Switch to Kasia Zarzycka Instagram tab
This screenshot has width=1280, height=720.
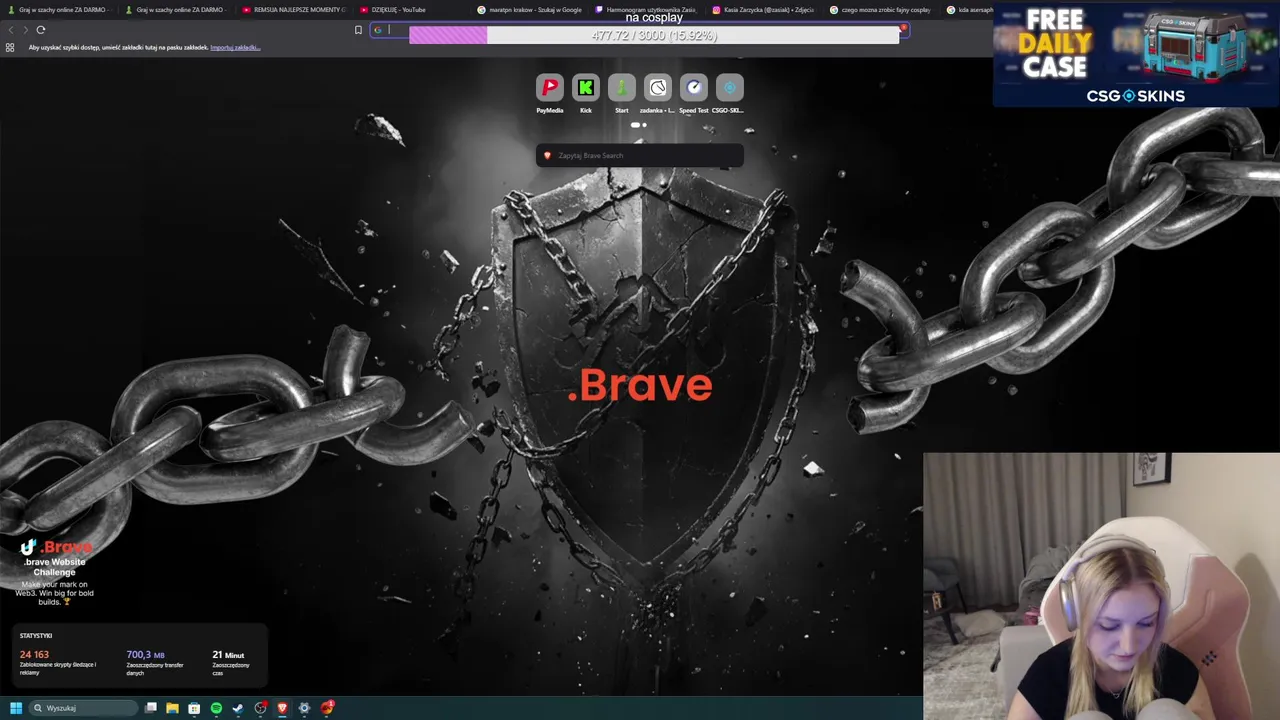(764, 10)
